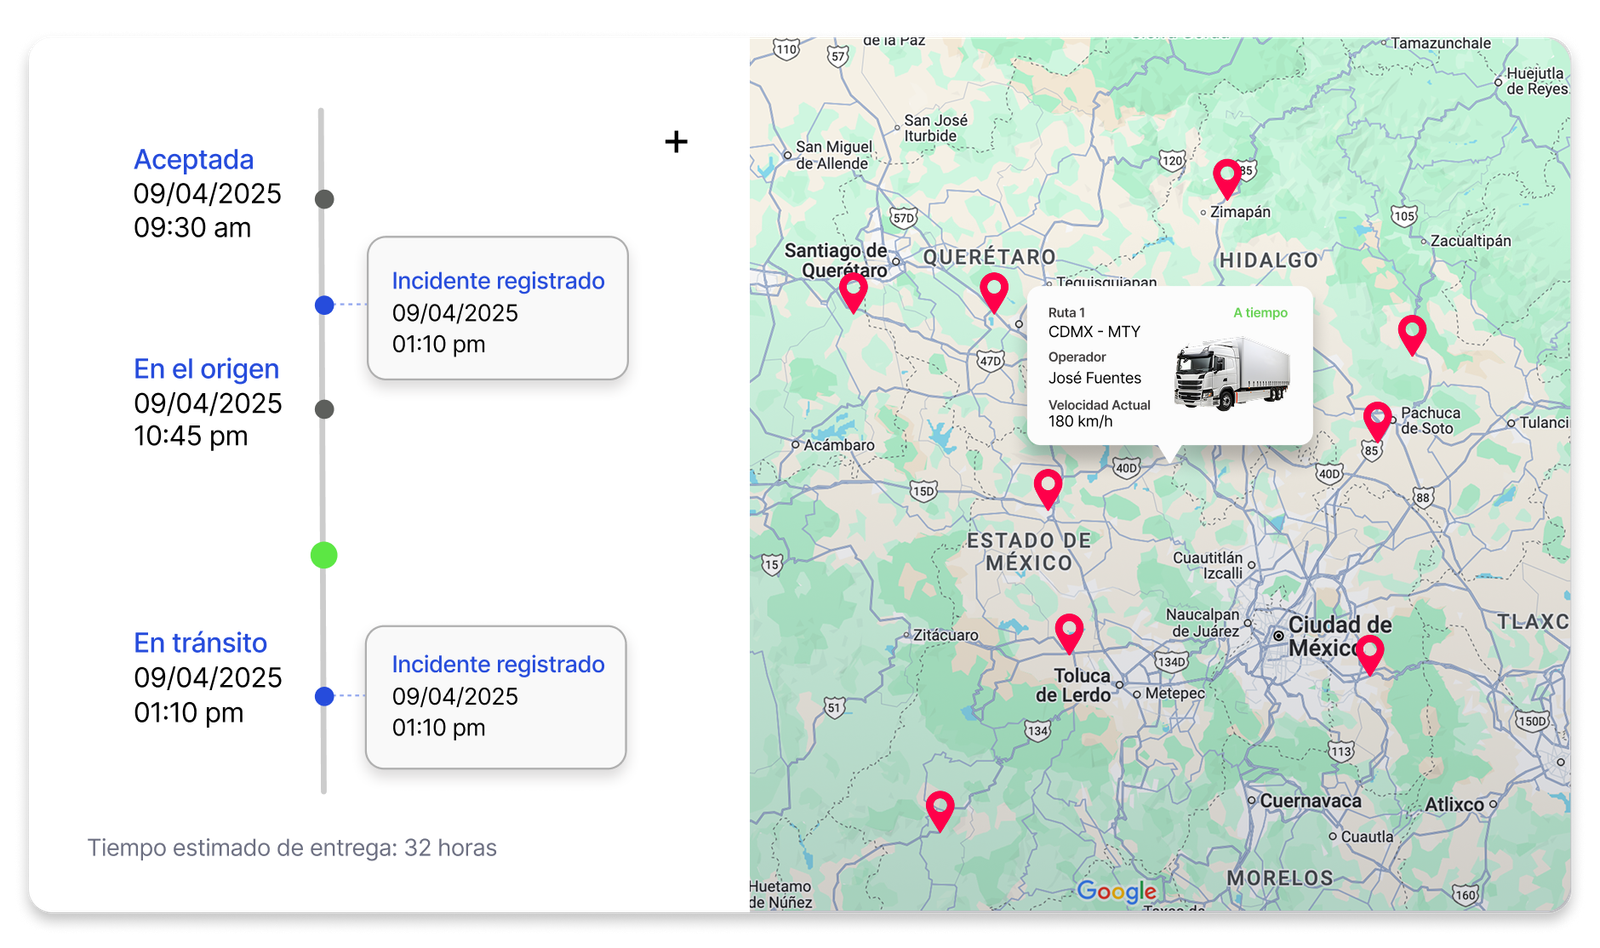Click the Atlixco city label on map
Image resolution: width=1600 pixels, height=948 pixels.
click(1454, 804)
